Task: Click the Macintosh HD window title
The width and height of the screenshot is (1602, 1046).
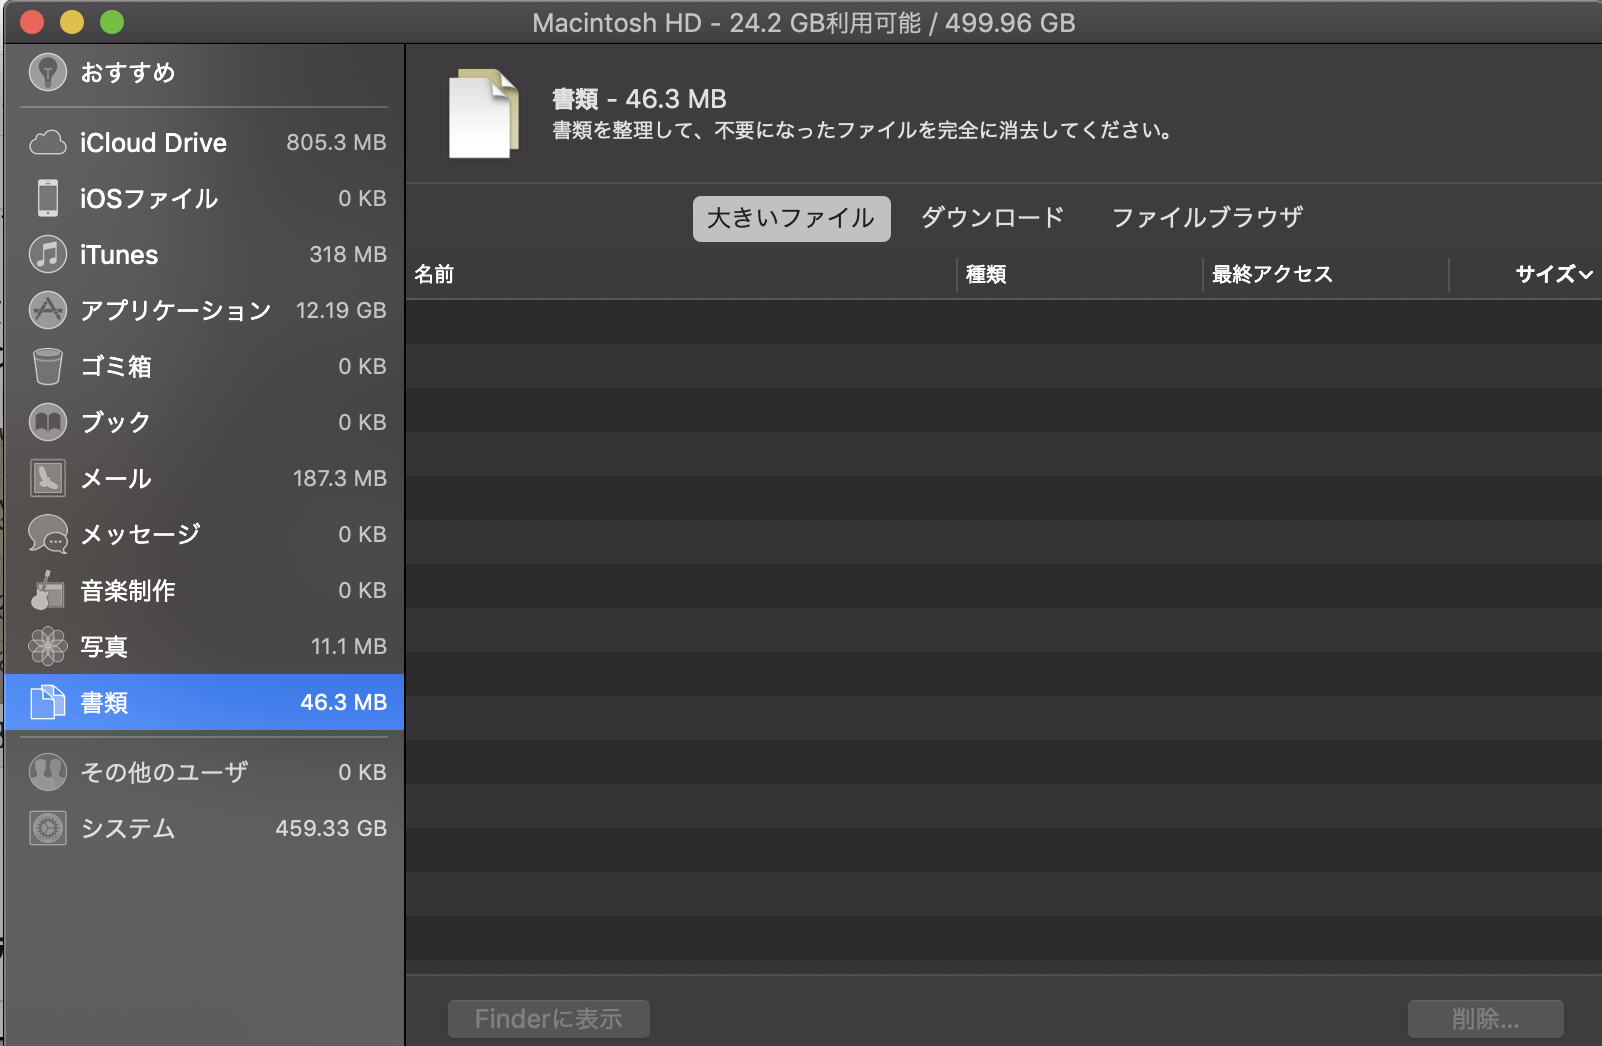Action: pyautogui.click(x=804, y=22)
